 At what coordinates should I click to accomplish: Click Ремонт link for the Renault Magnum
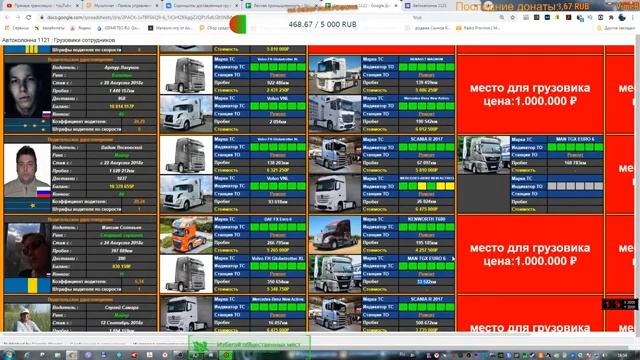coord(427,75)
